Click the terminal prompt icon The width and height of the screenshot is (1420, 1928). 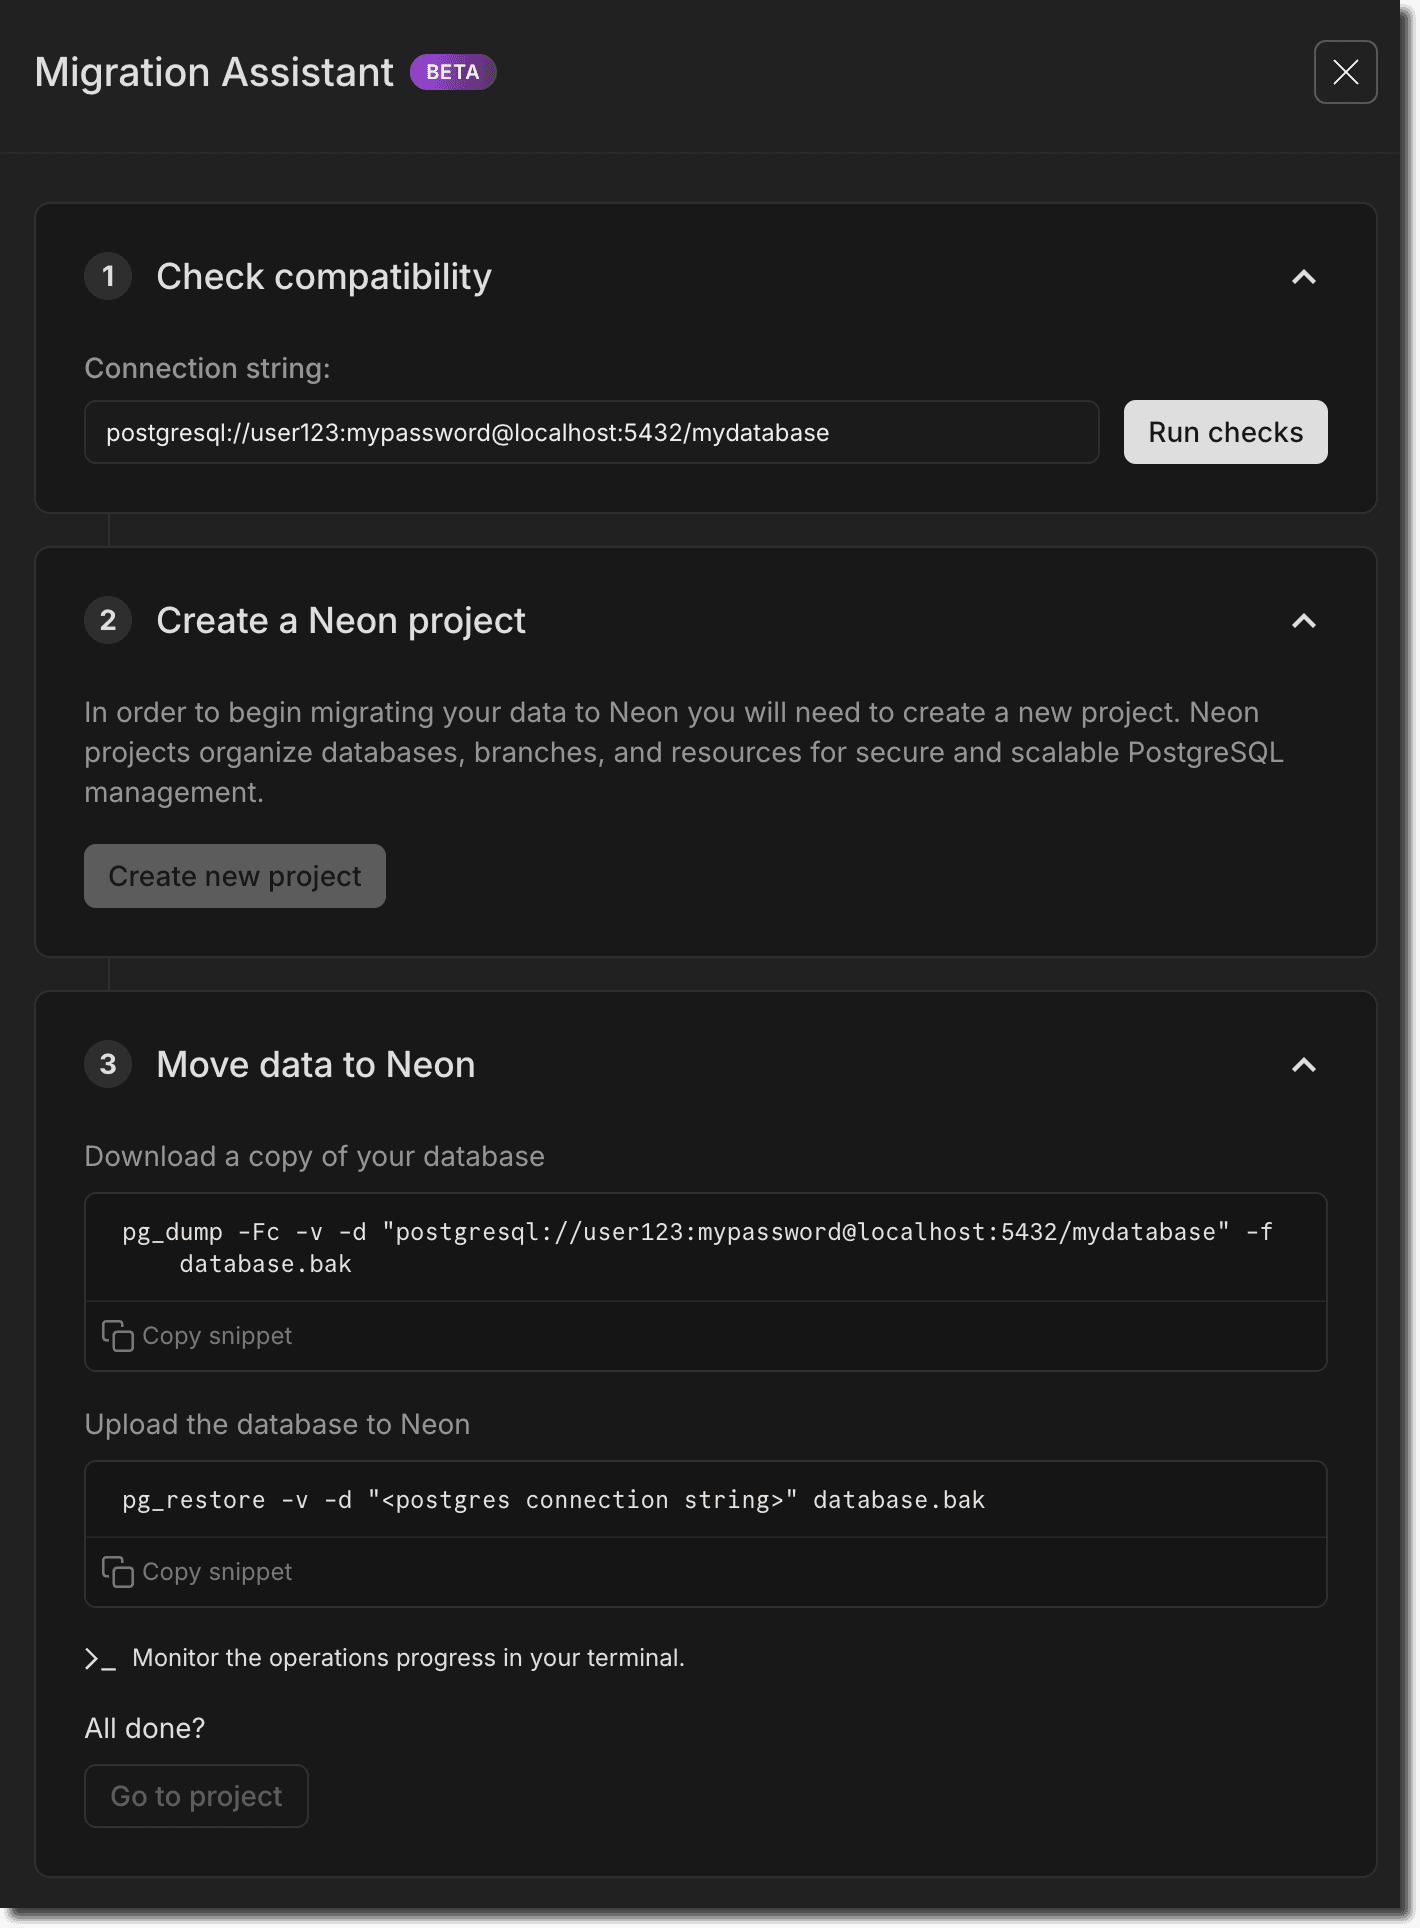pos(100,1659)
